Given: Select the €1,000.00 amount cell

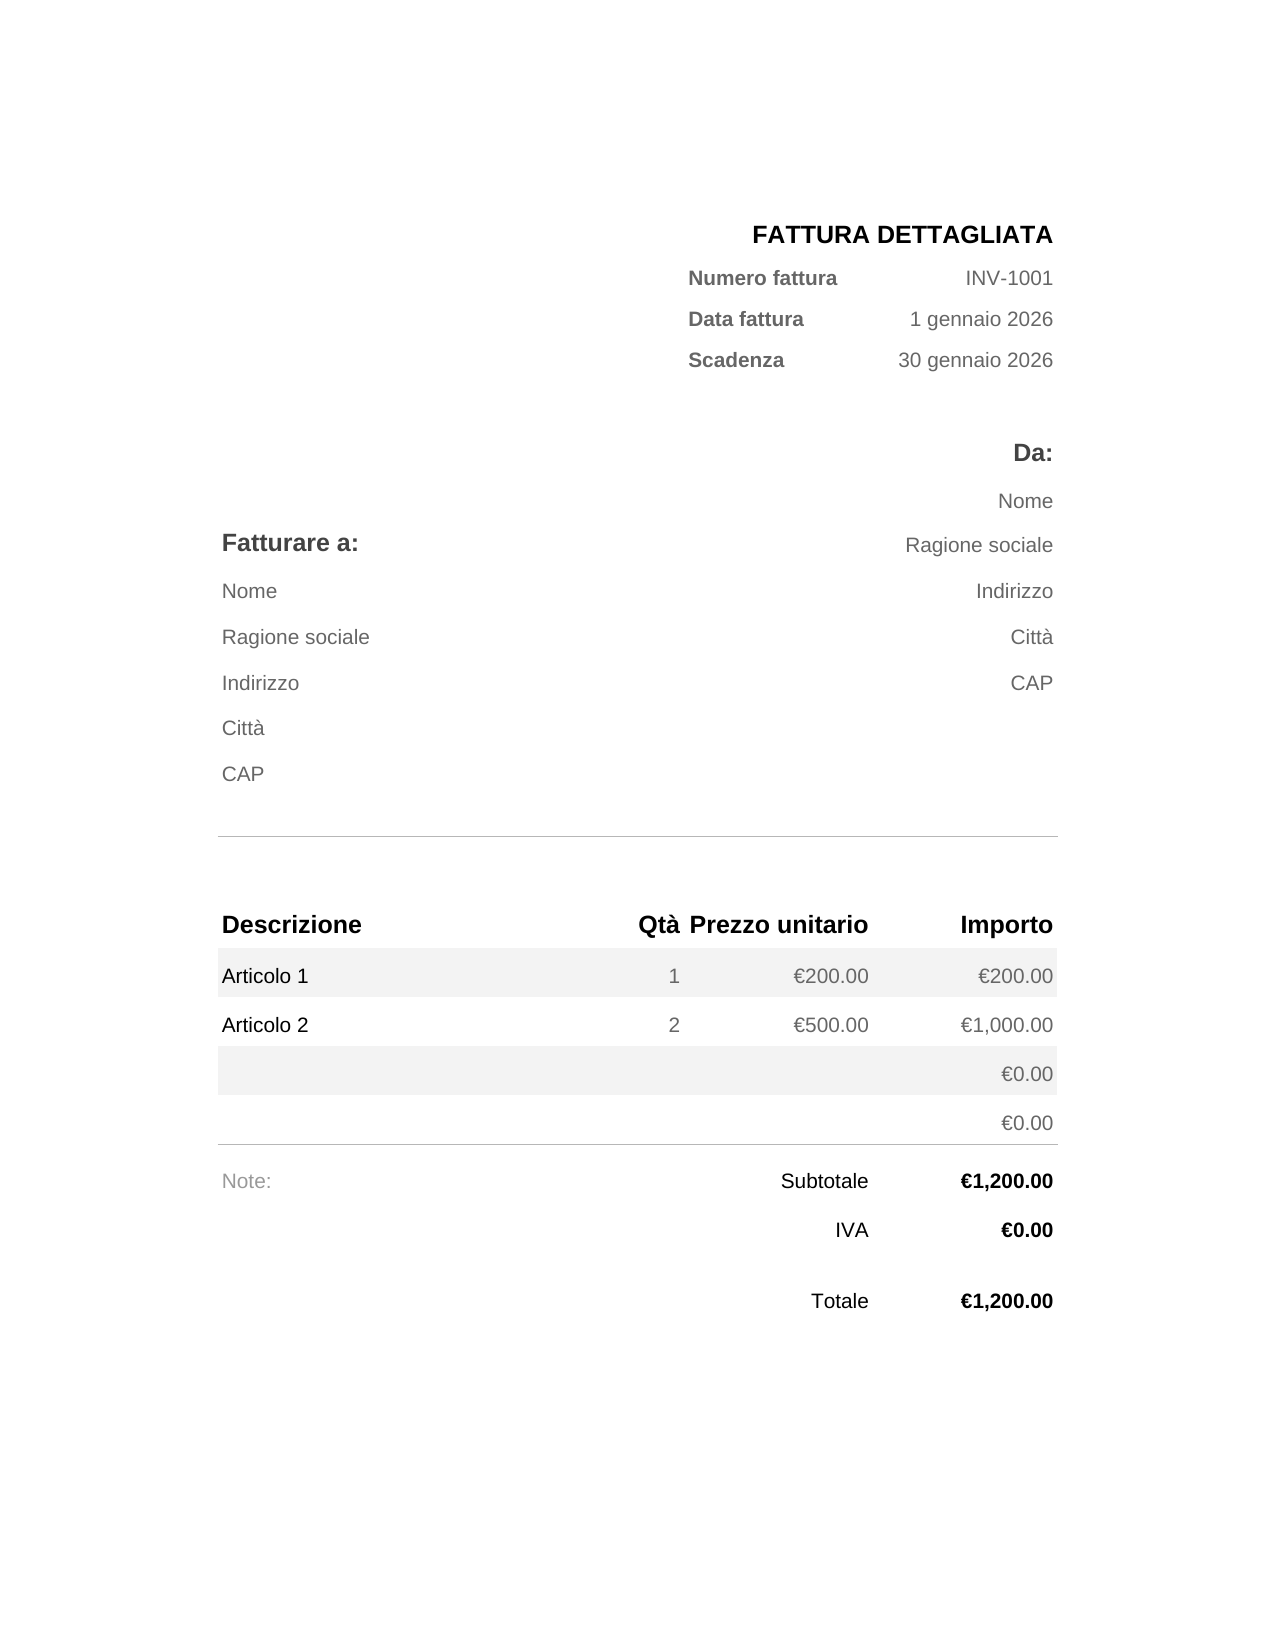Looking at the screenshot, I should [x=1007, y=1025].
